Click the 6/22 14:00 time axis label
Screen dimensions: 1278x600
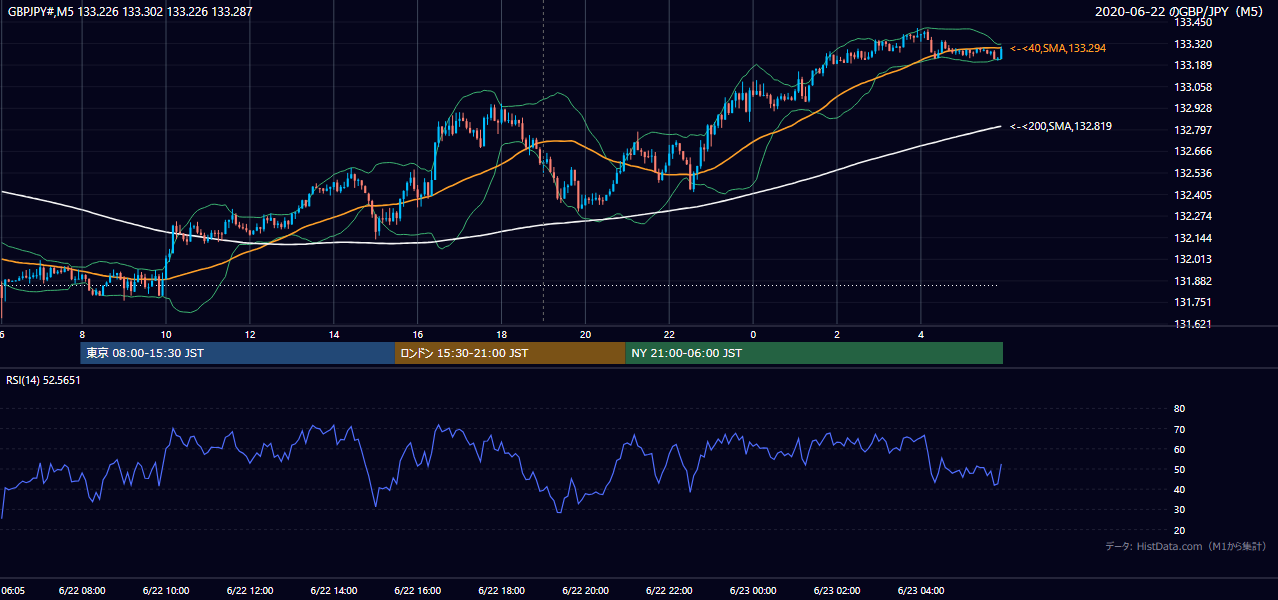coord(334,591)
